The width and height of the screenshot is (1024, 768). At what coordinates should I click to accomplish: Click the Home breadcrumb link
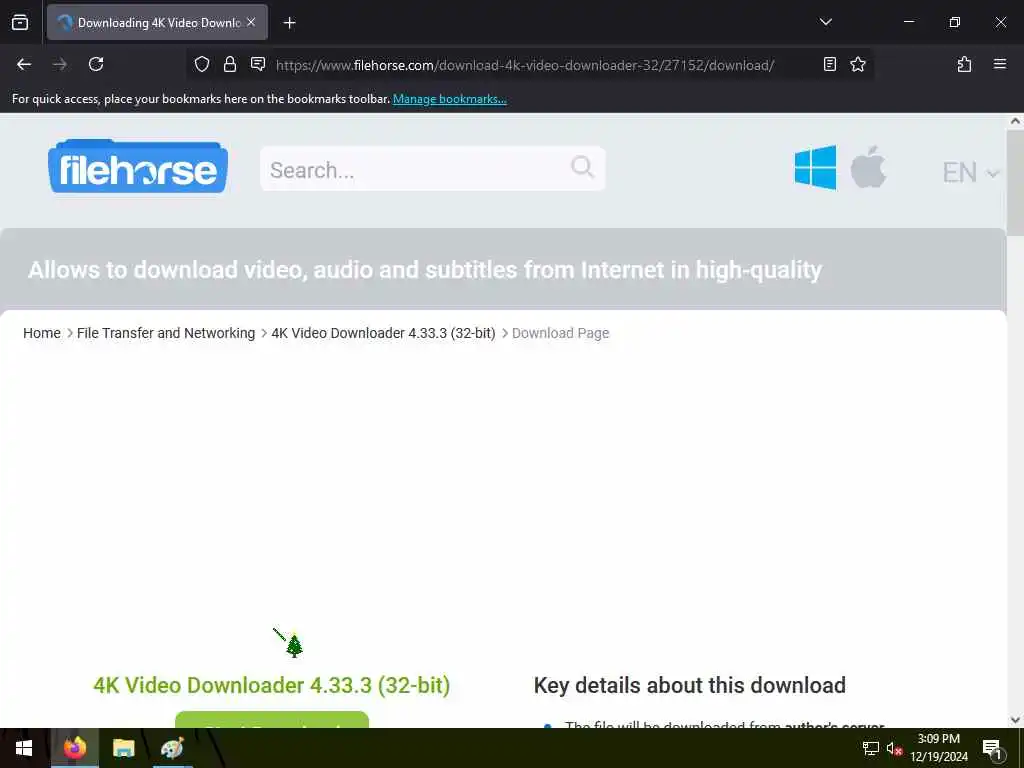tap(42, 333)
